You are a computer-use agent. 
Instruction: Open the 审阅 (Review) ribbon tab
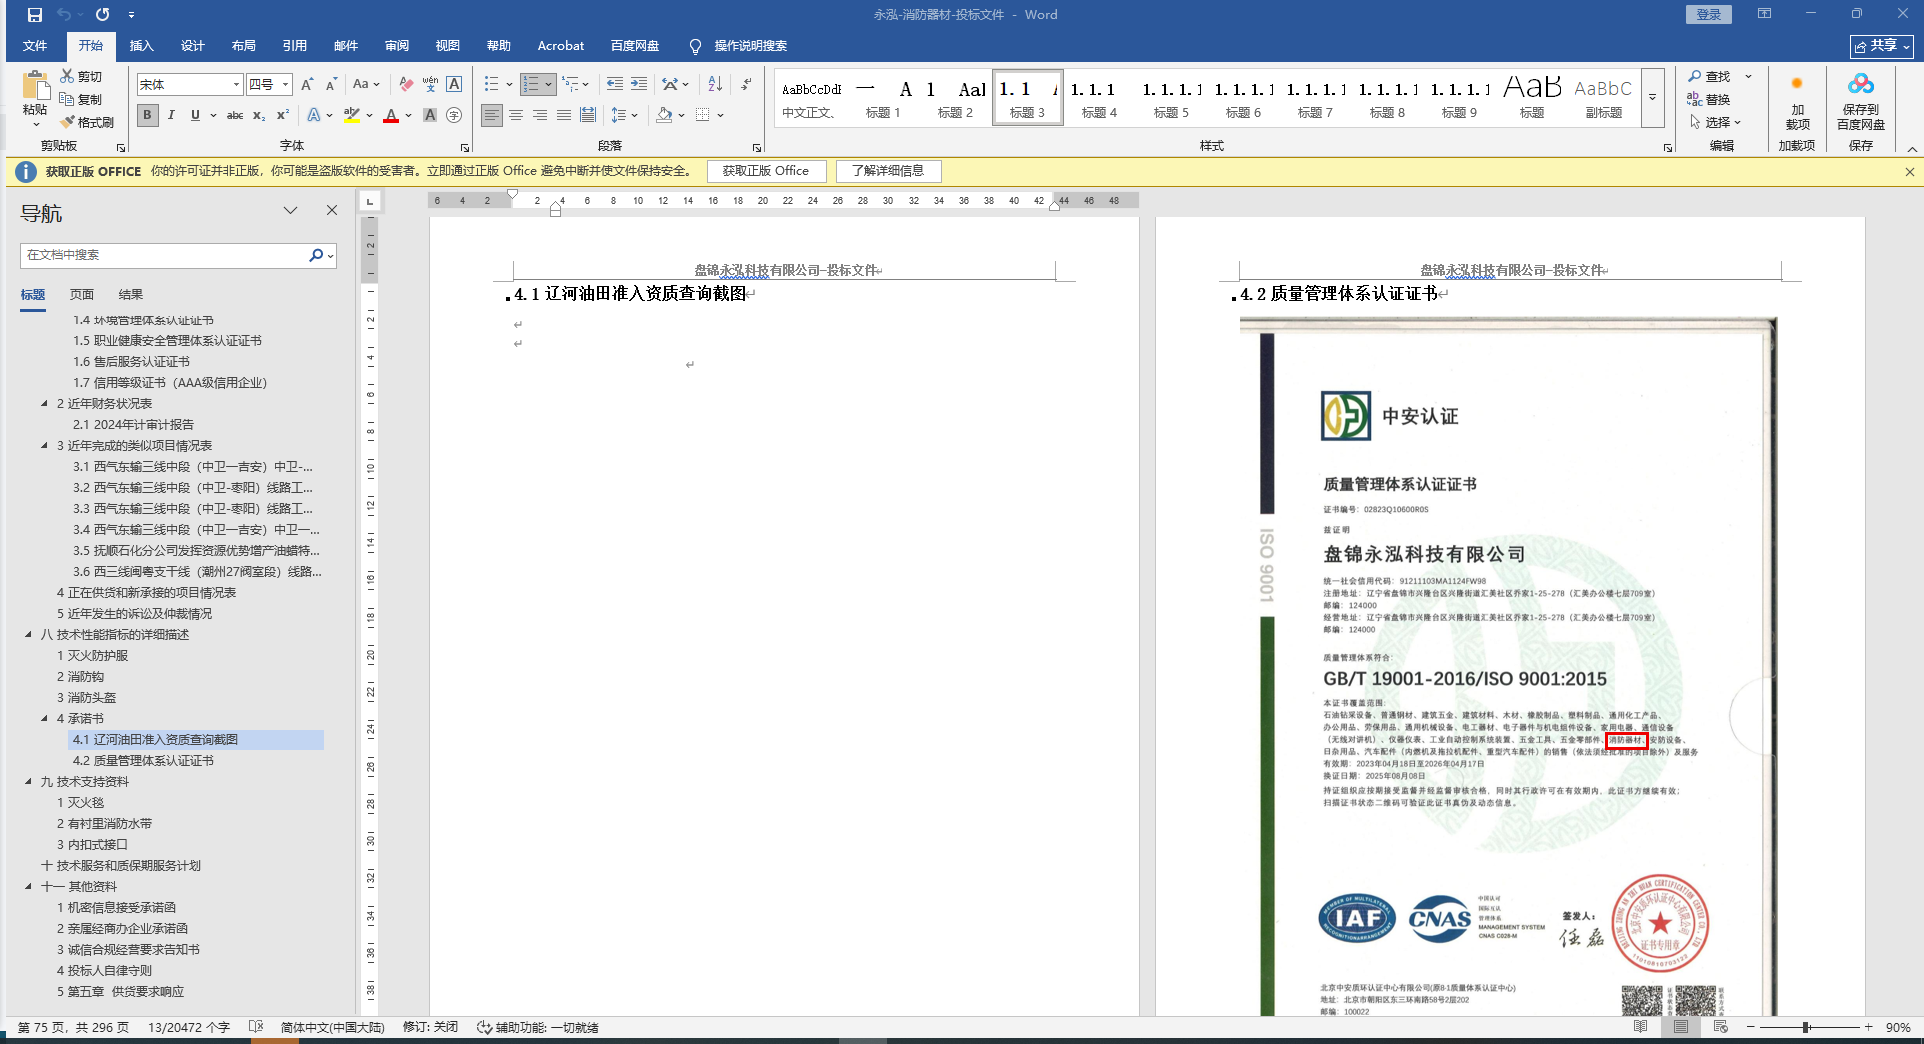point(396,46)
